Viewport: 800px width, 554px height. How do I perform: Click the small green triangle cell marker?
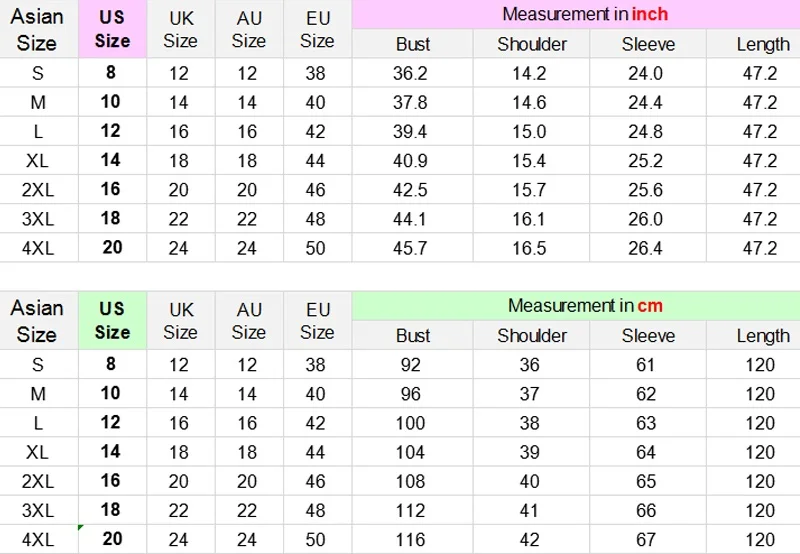81,527
